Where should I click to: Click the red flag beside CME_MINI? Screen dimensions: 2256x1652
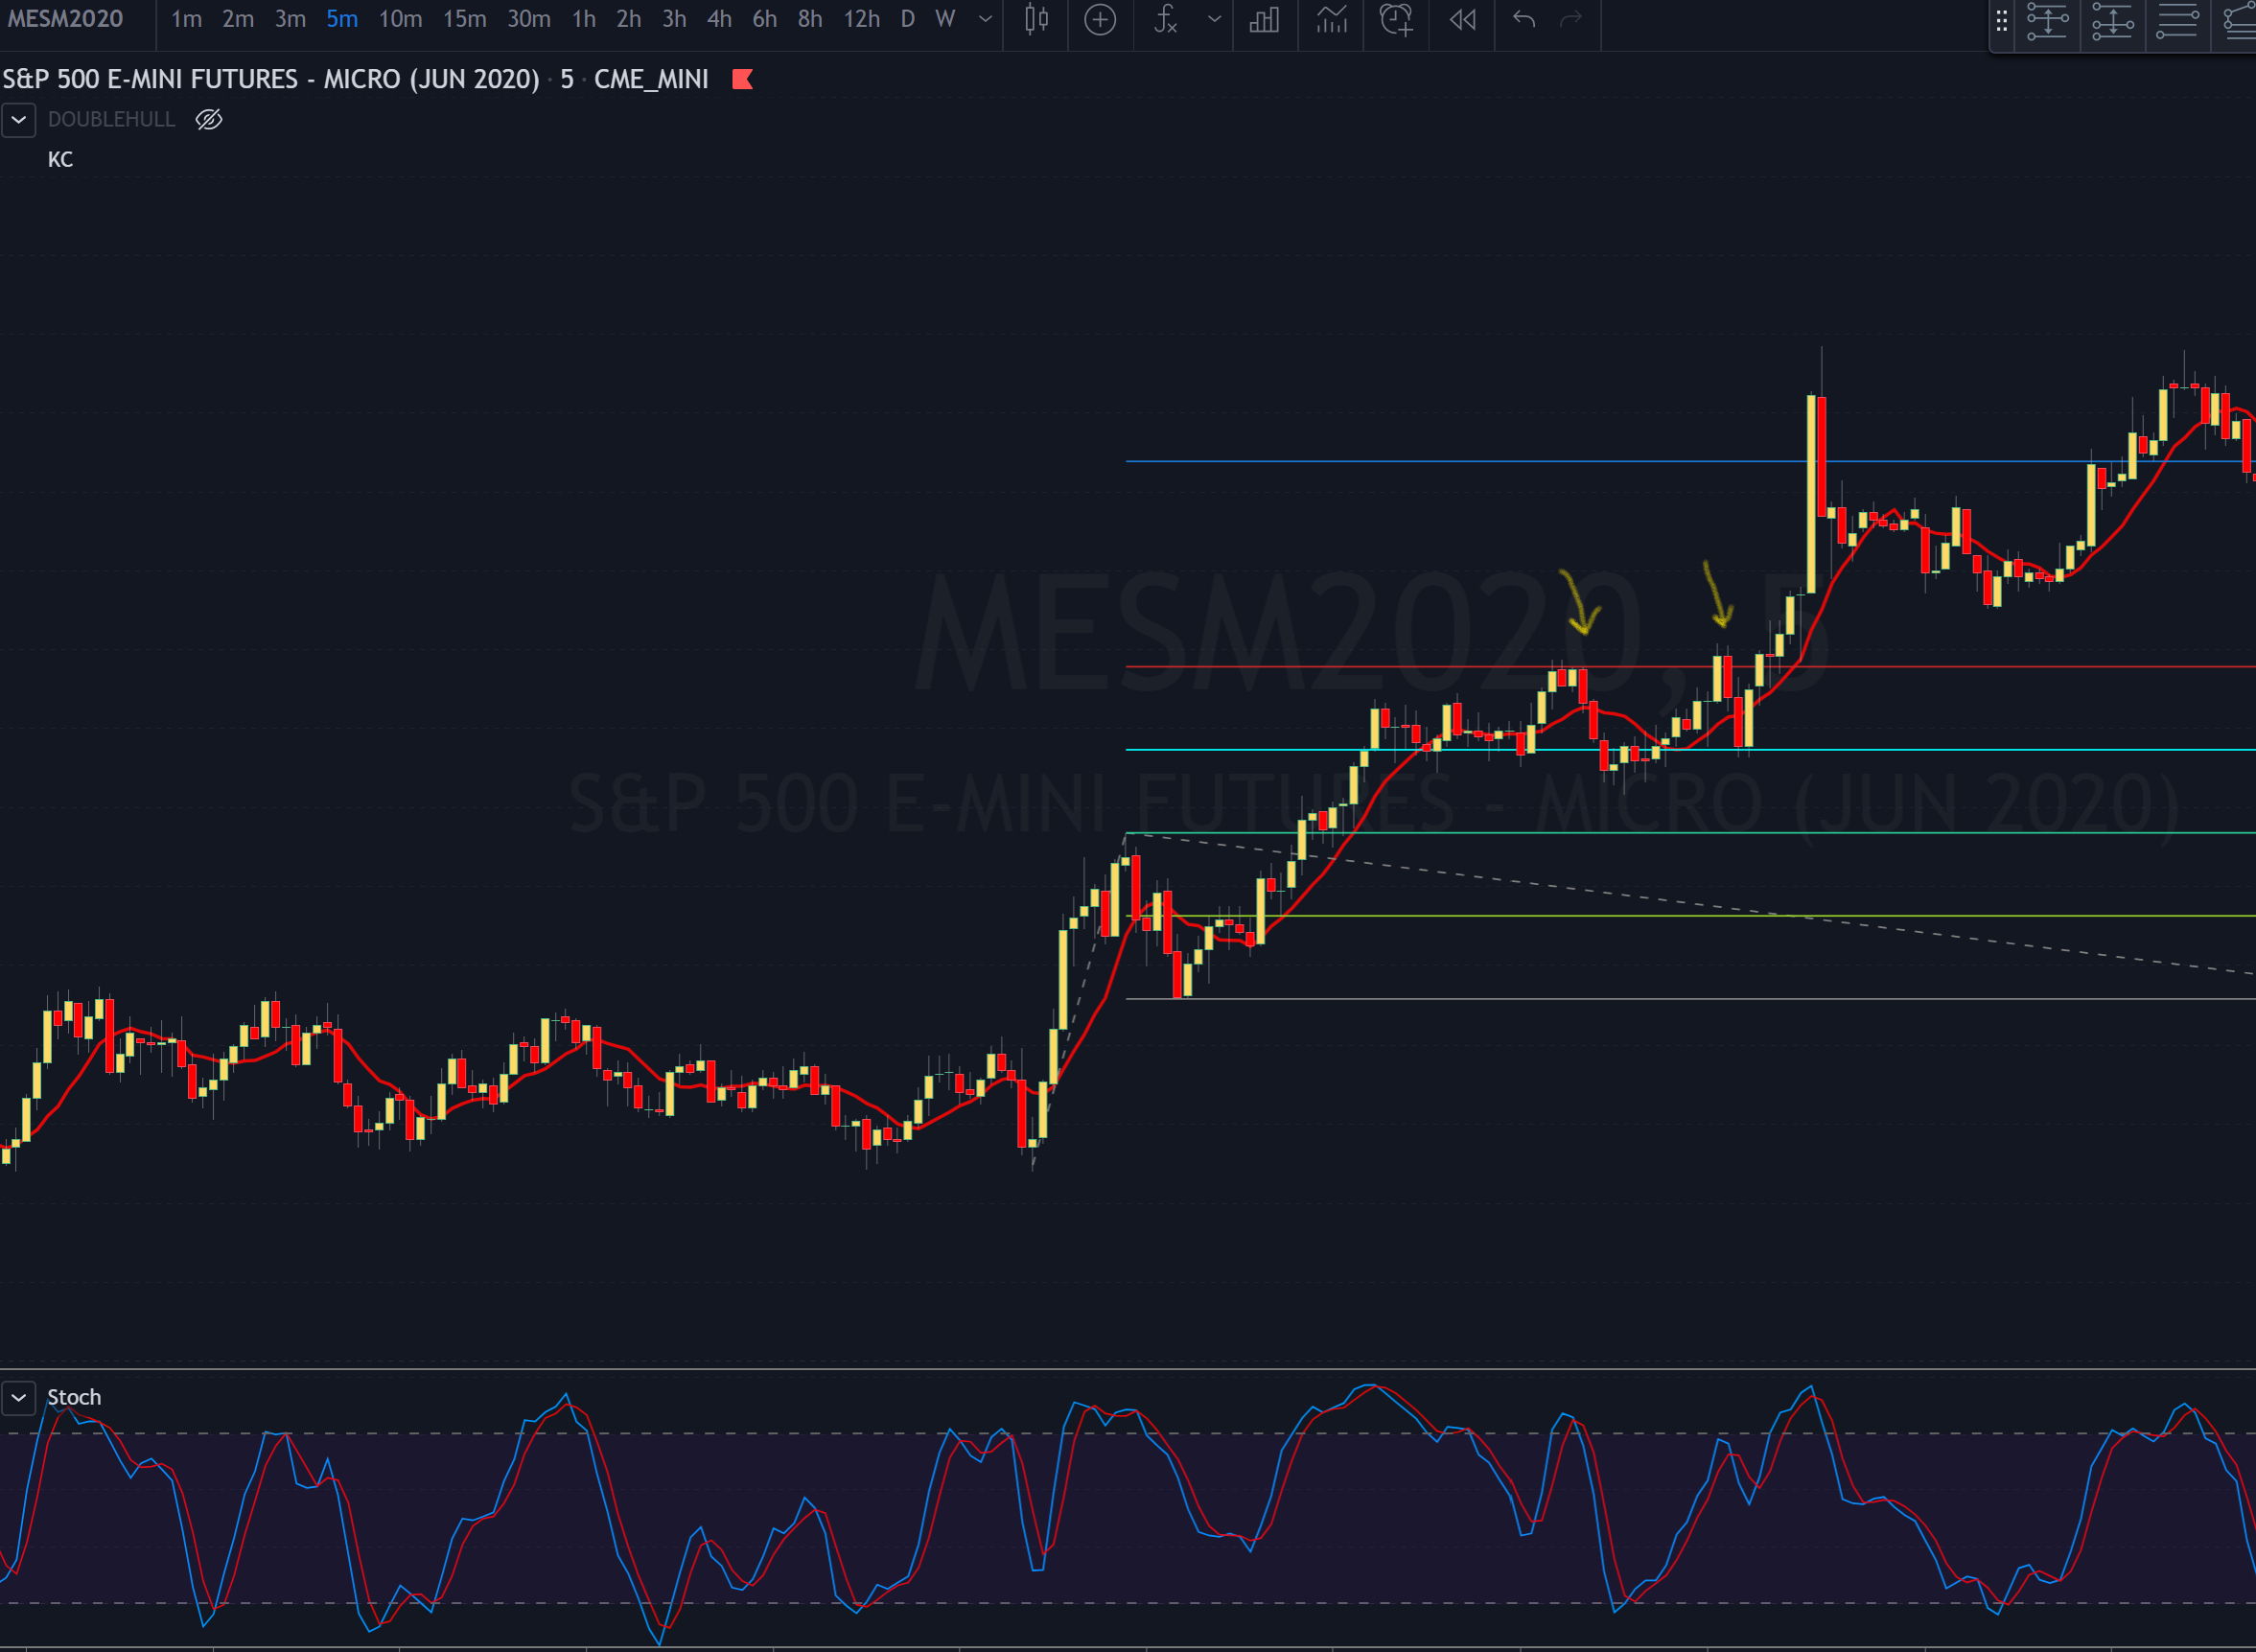click(742, 80)
